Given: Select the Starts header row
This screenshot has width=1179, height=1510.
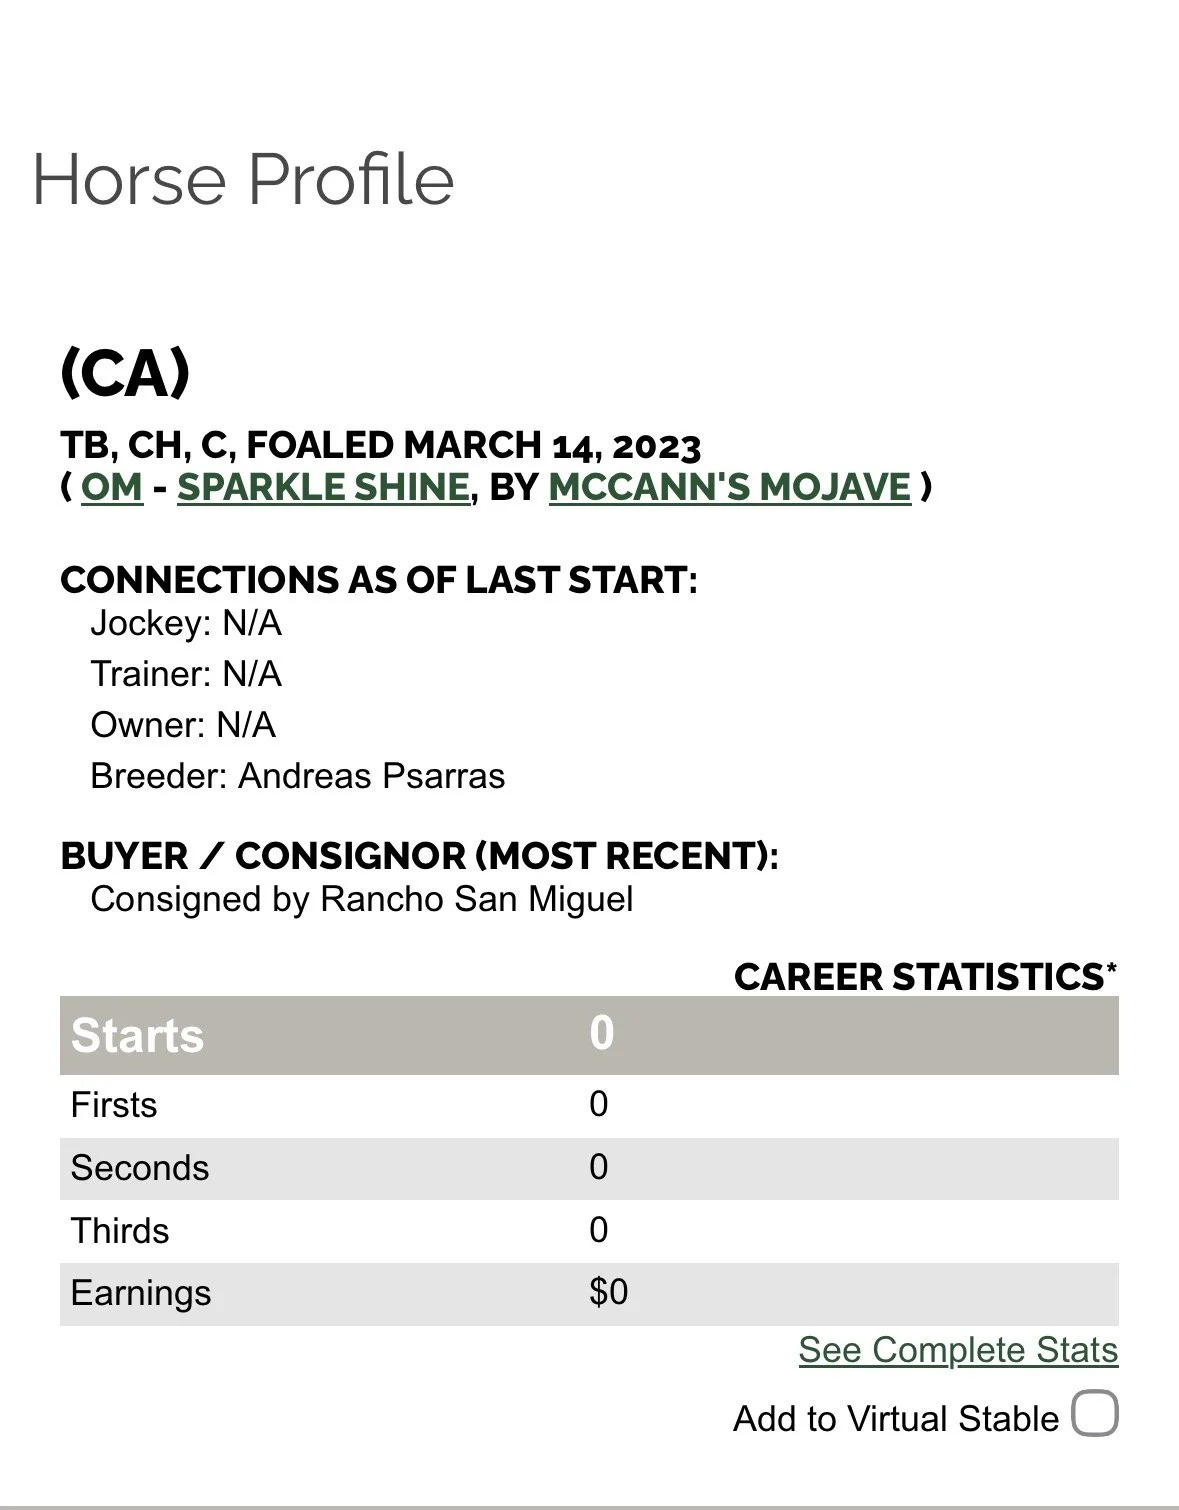Looking at the screenshot, I should (589, 1035).
